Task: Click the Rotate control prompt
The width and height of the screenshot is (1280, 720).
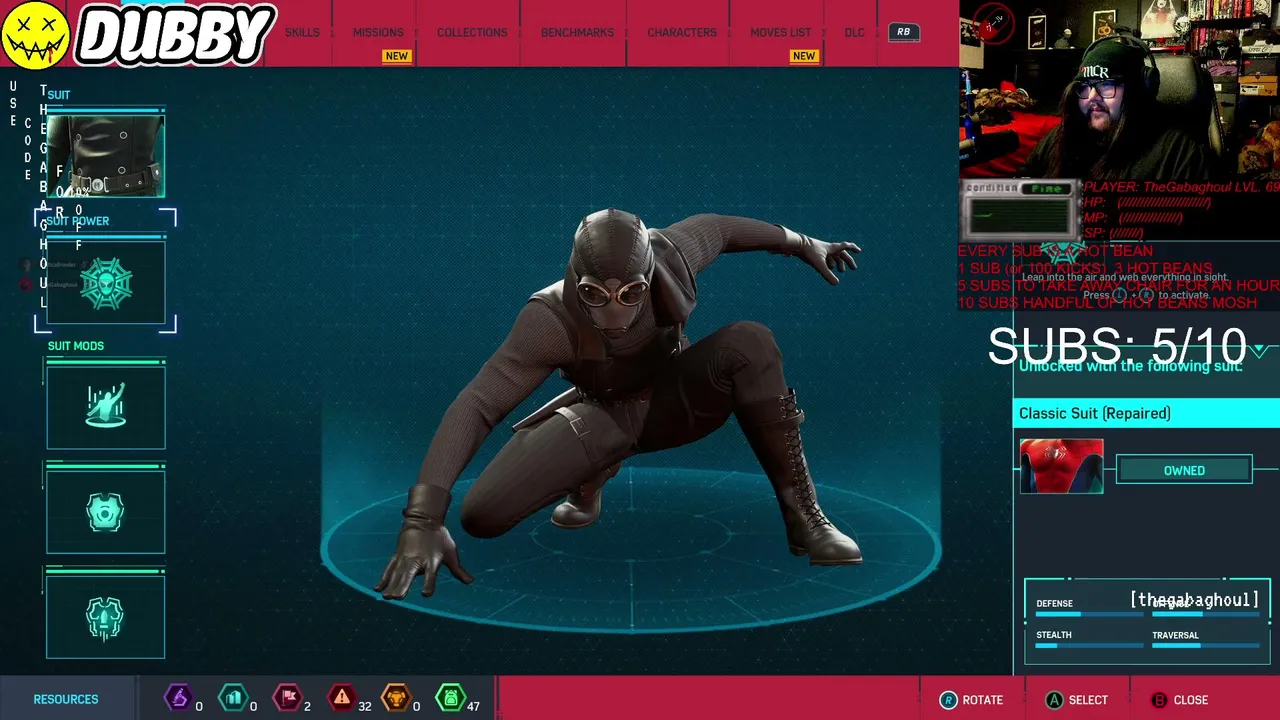Action: 971,700
